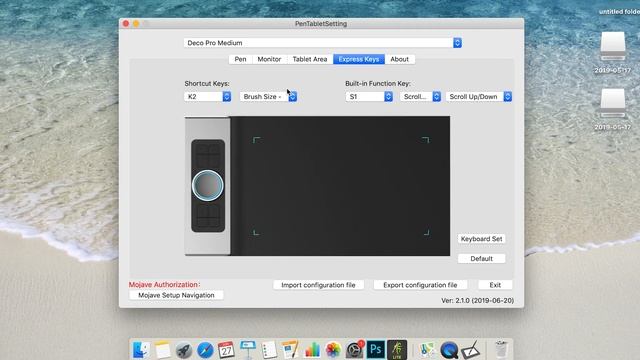Screen dimensions: 640x360
Task: Open the Trash in the dock
Action: [501, 350]
